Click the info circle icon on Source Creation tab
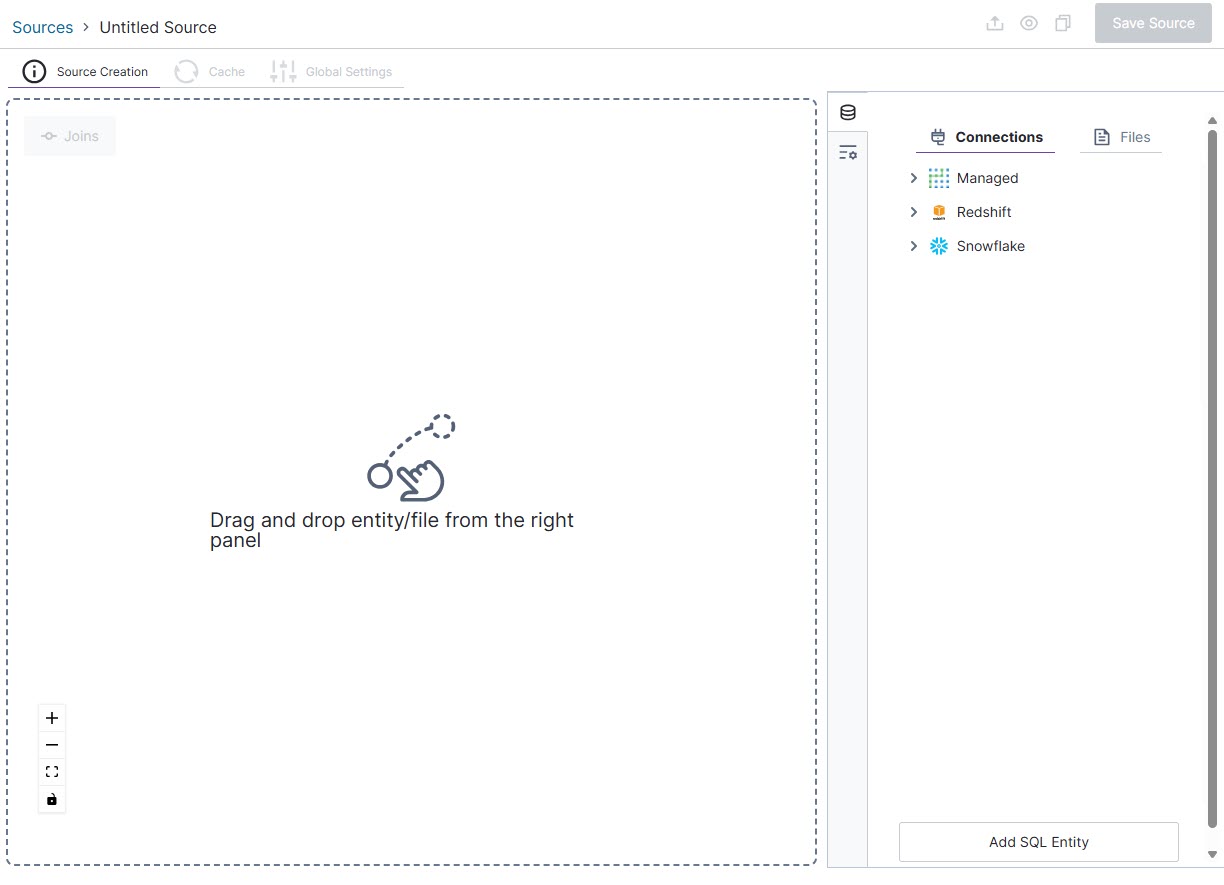Viewport: 1224px width, 885px height. click(33, 71)
